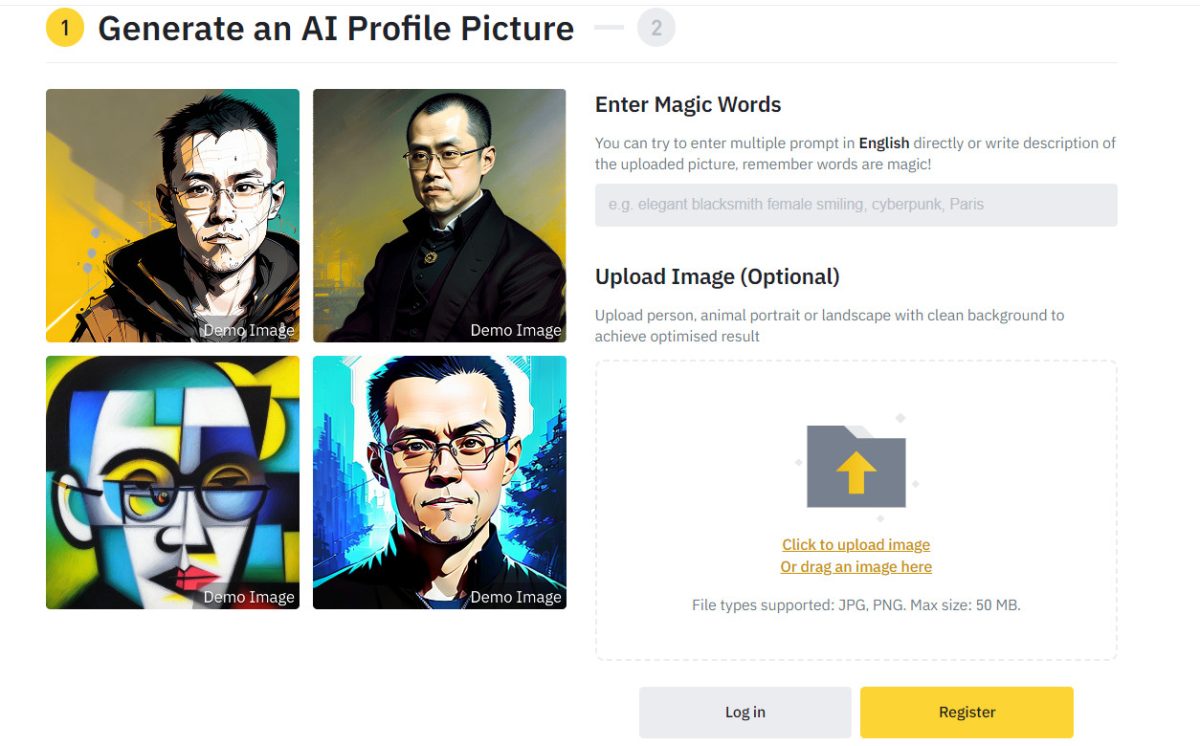1200x746 pixels.
Task: Click "Demo Image" label on dark coat portrait
Action: (x=516, y=330)
